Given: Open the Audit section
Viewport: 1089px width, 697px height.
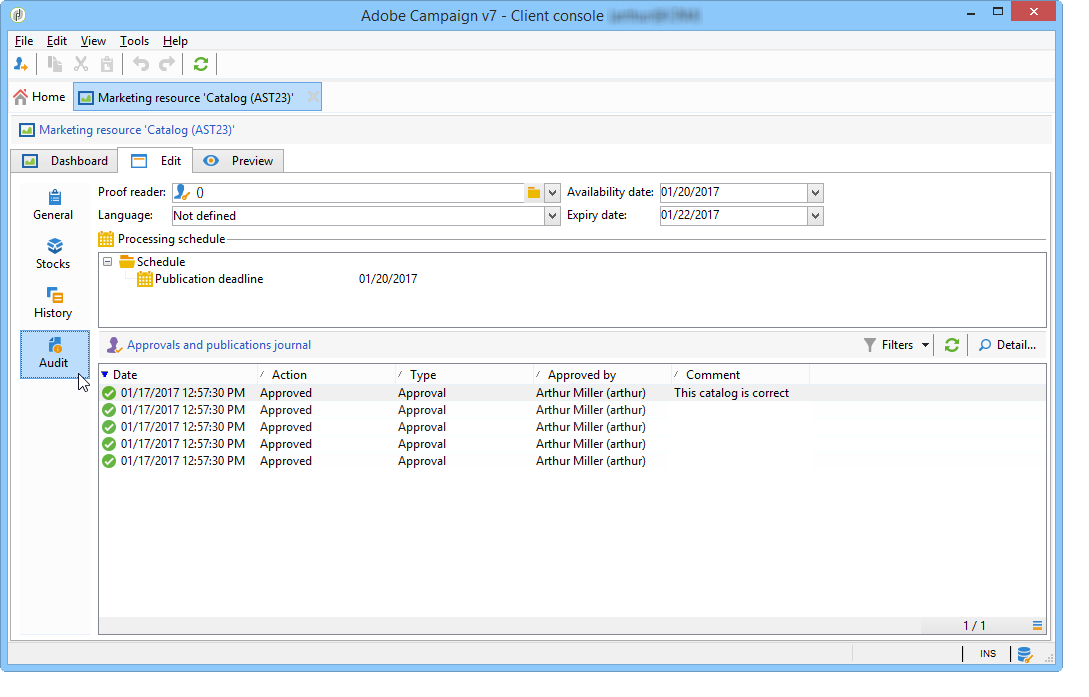Looking at the screenshot, I should point(54,354).
